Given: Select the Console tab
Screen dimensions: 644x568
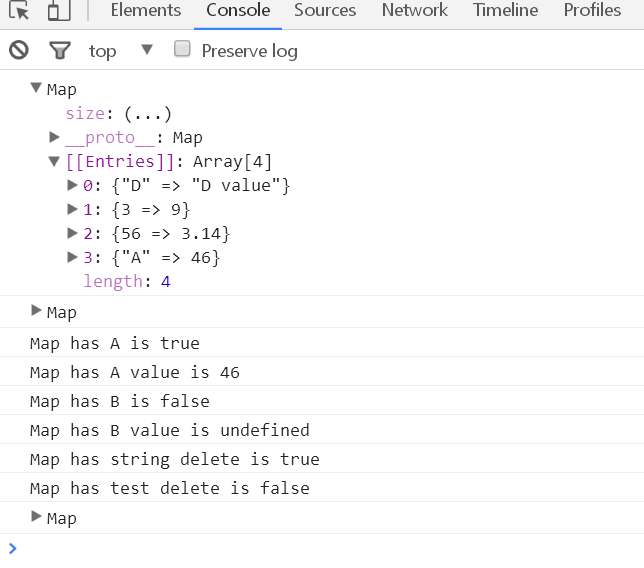Looking at the screenshot, I should 238,10.
